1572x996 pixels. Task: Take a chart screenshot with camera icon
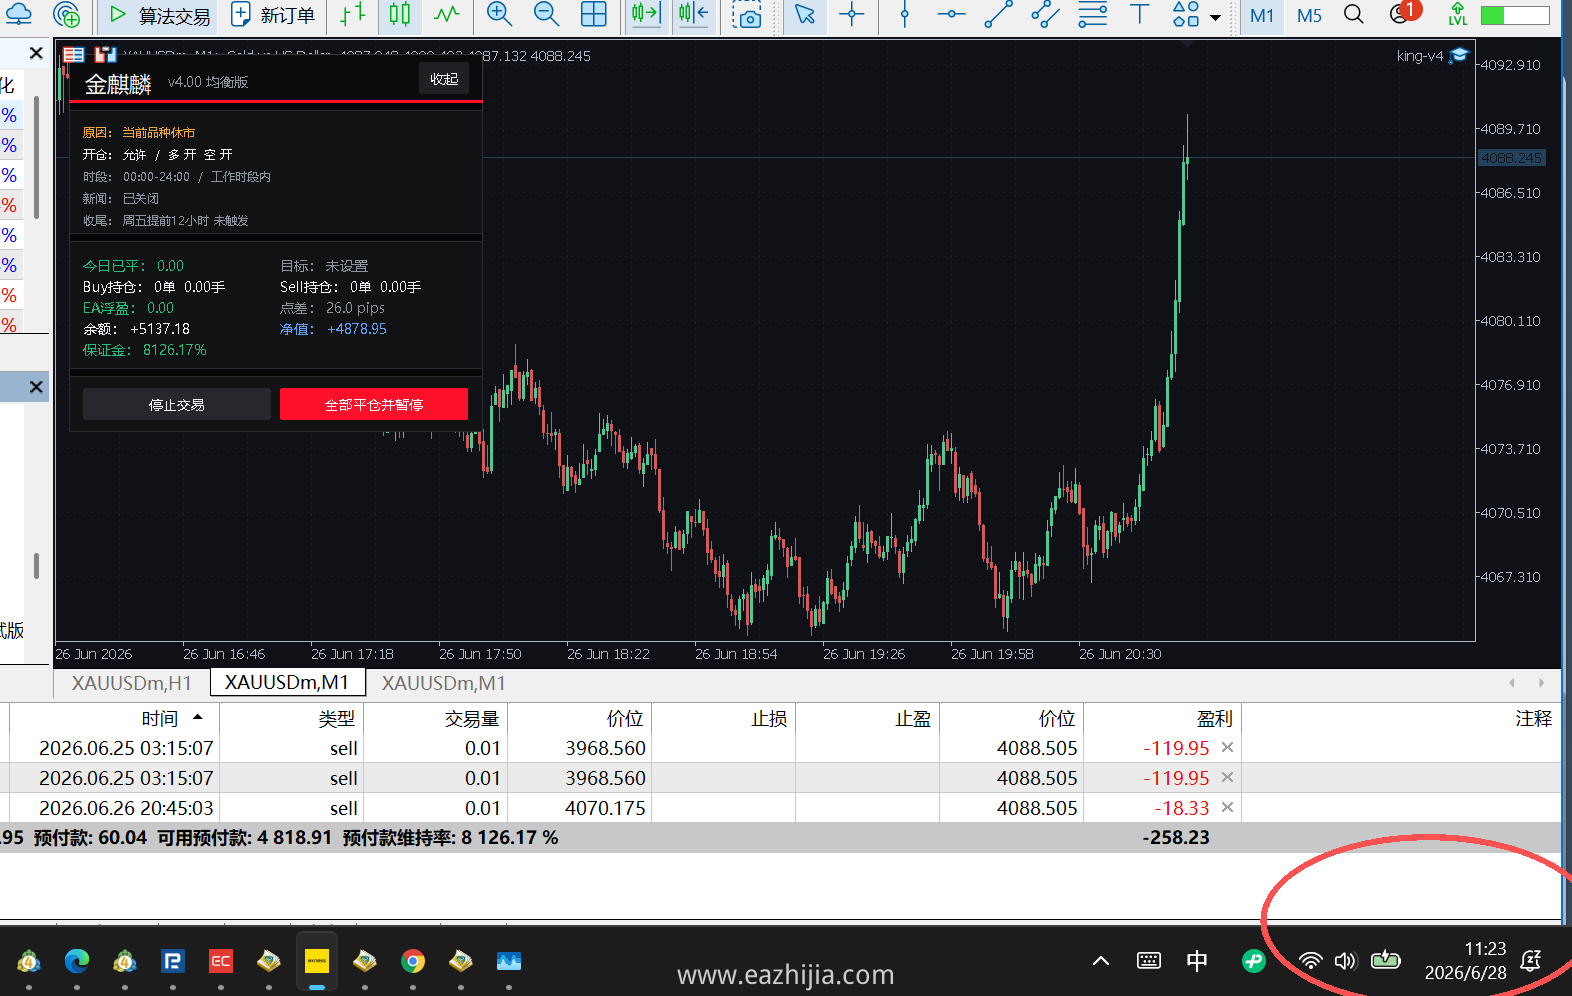coord(746,14)
